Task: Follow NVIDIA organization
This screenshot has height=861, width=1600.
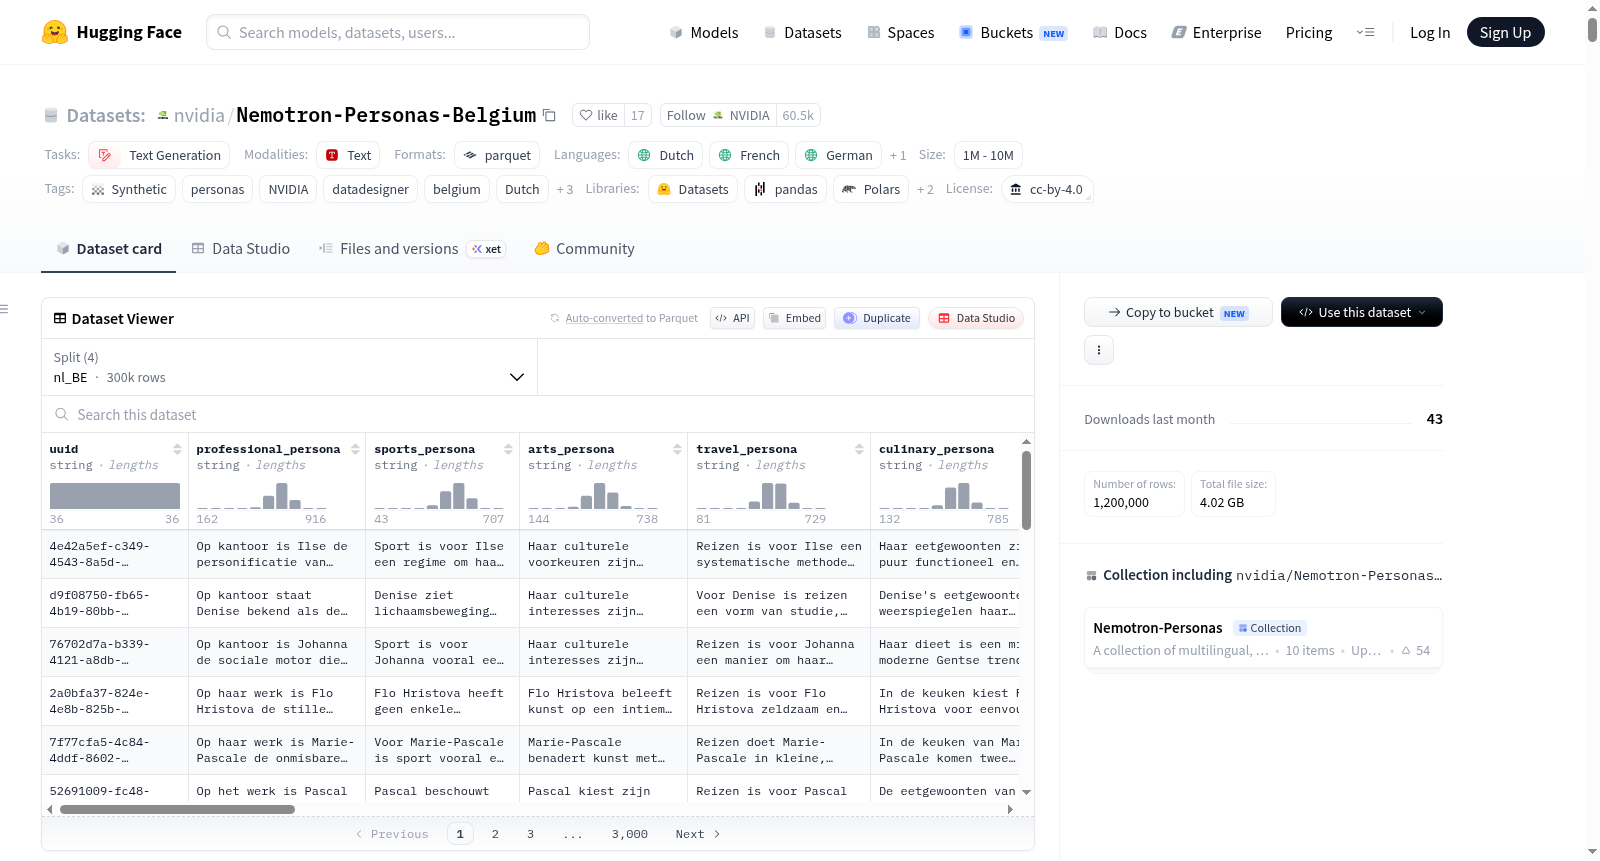Action: click(x=717, y=115)
